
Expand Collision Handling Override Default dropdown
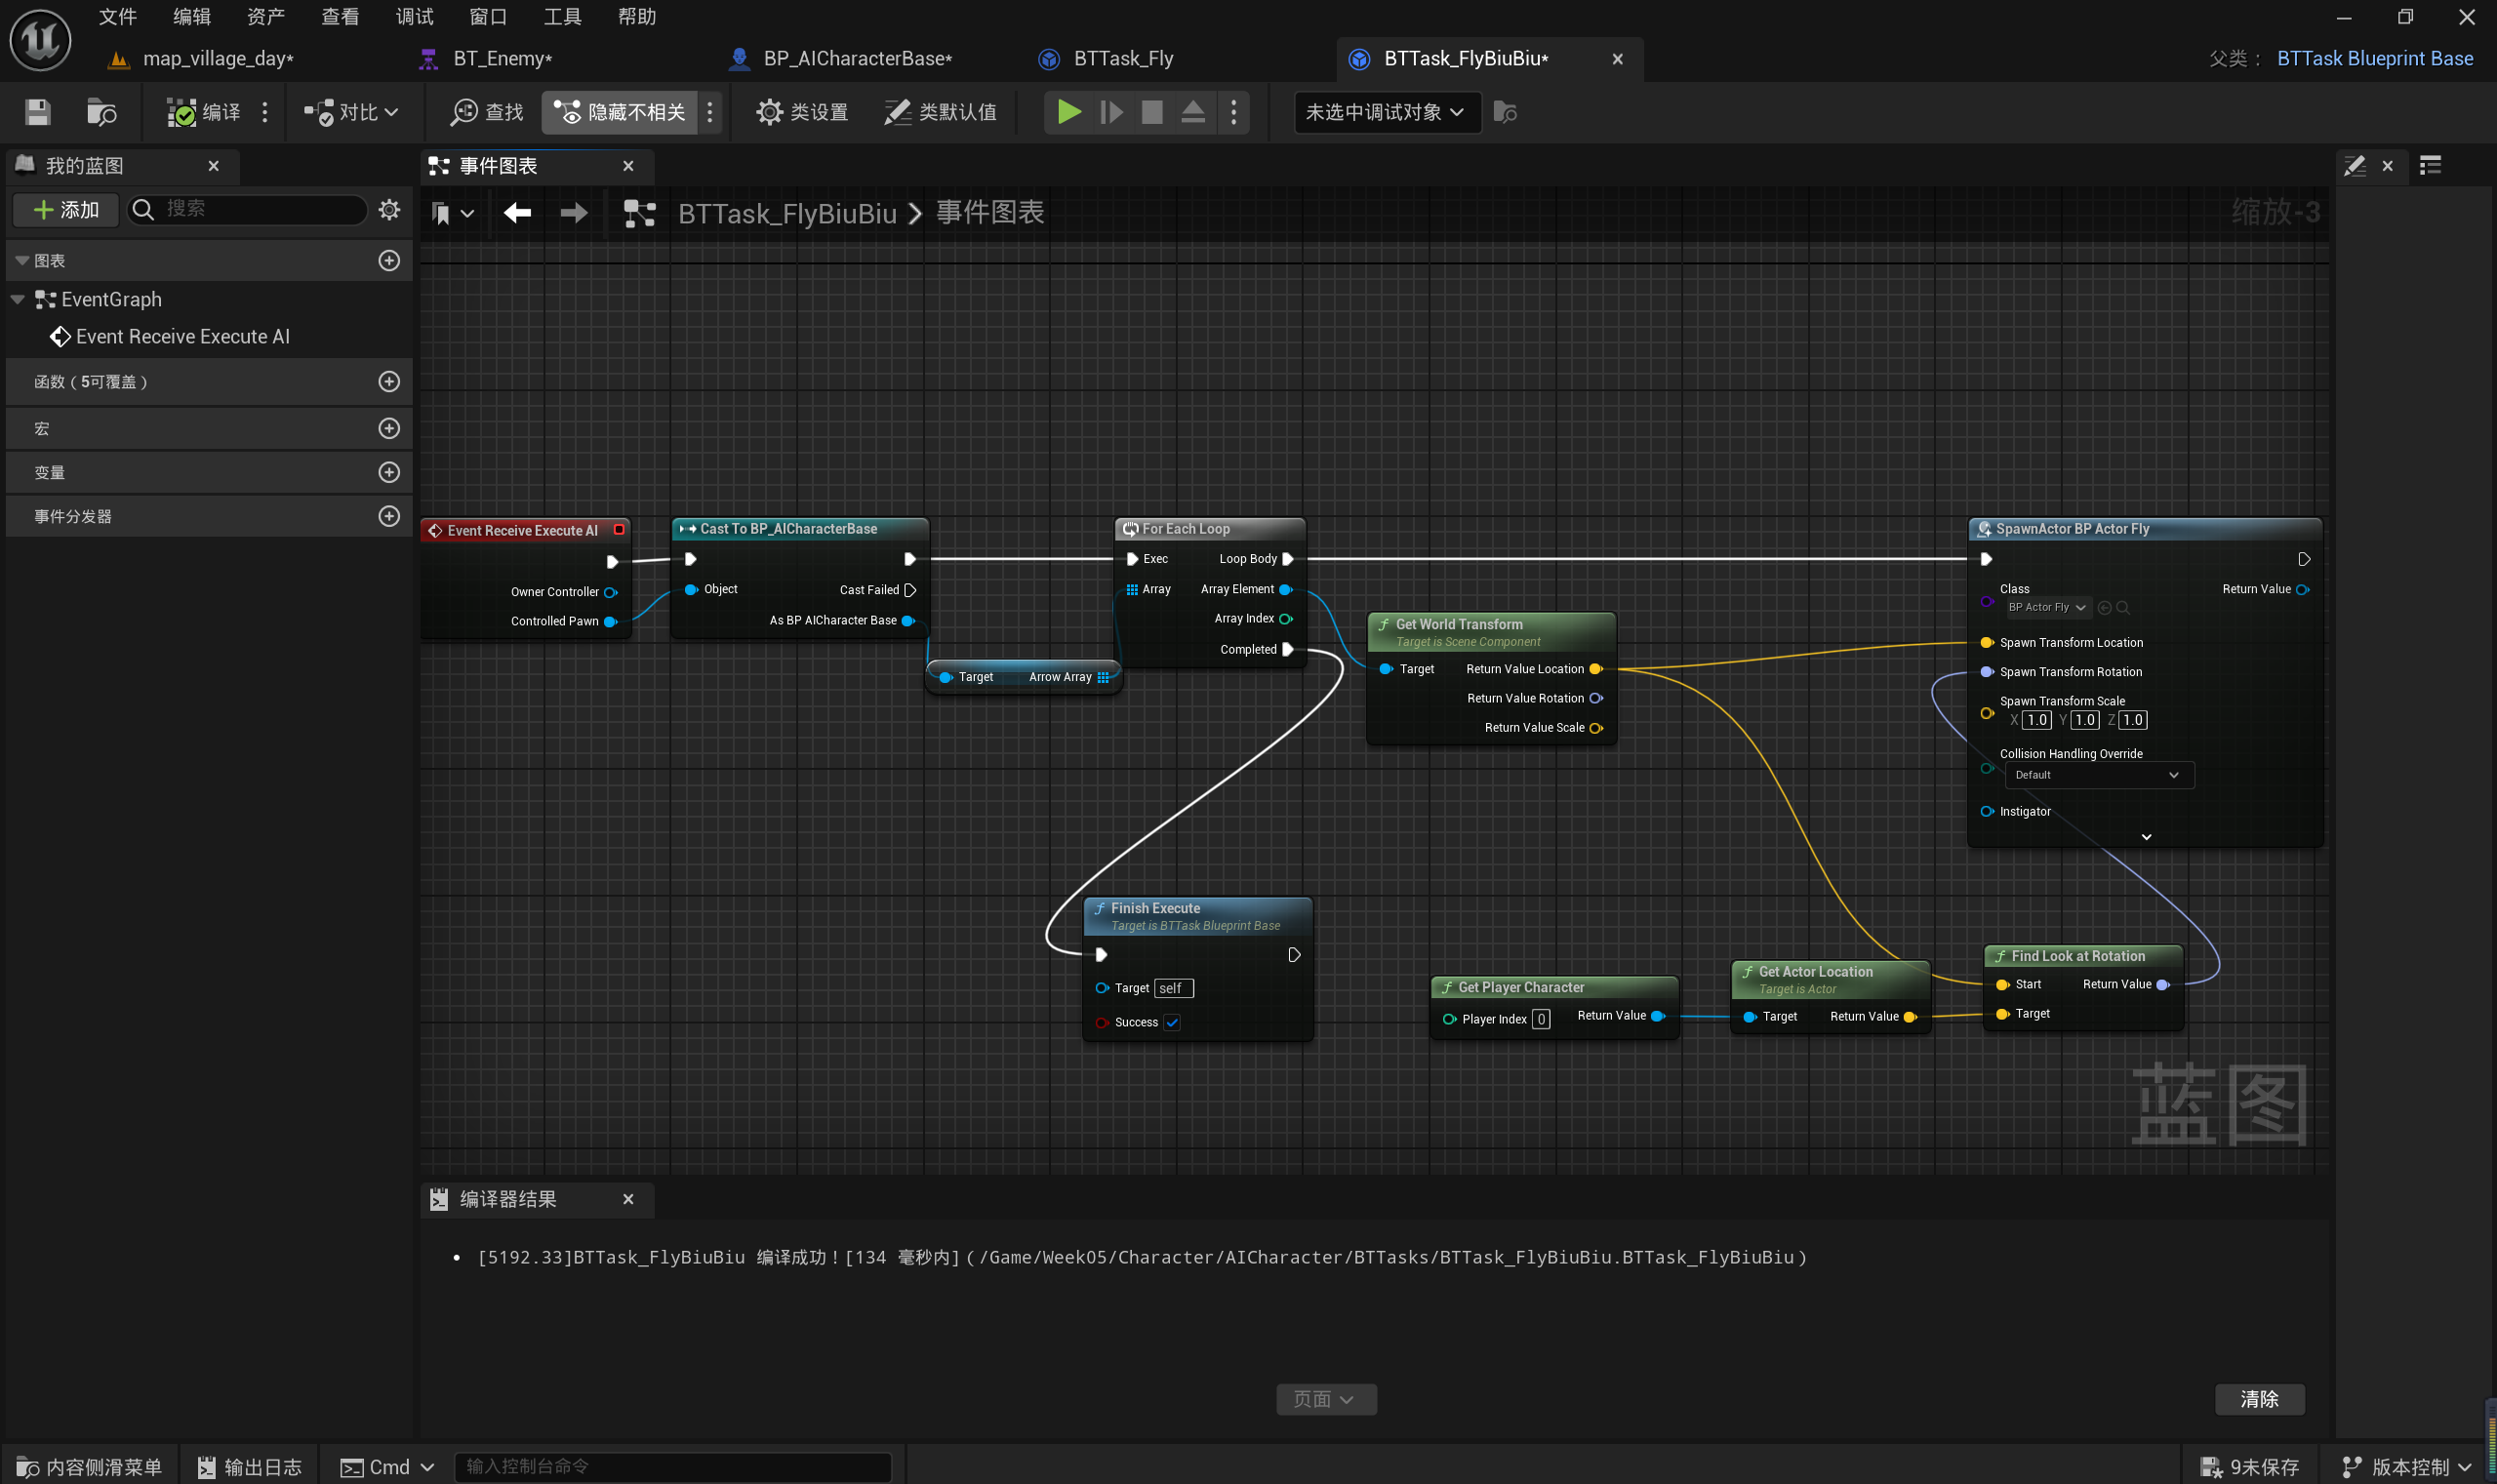pyautogui.click(x=2098, y=775)
